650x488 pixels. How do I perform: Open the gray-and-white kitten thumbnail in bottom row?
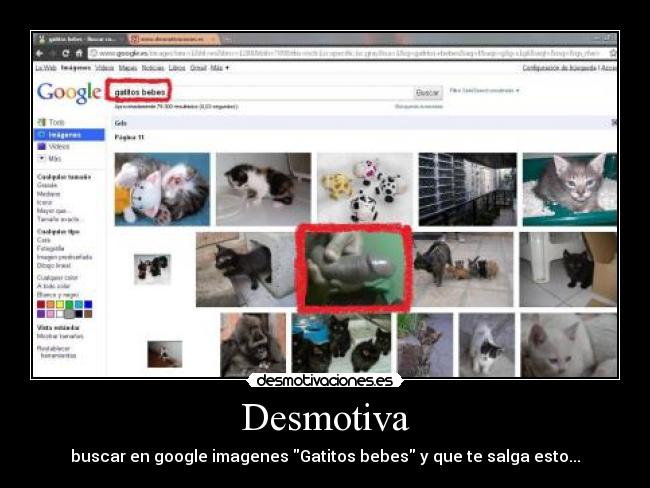point(487,345)
